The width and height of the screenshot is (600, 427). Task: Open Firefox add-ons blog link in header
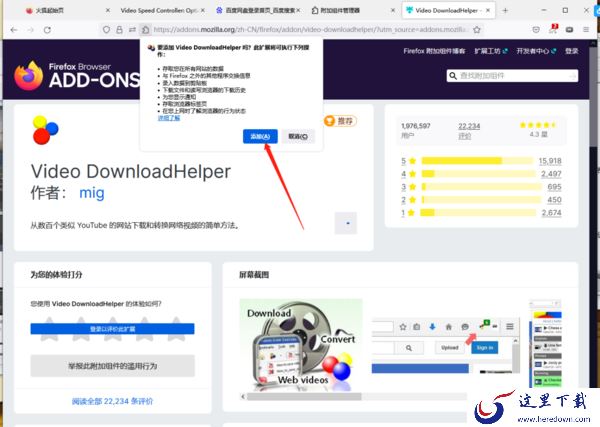434,51
